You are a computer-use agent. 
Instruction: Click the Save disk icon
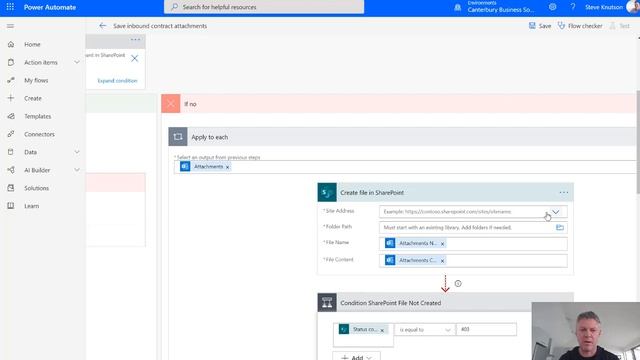click(x=532, y=26)
